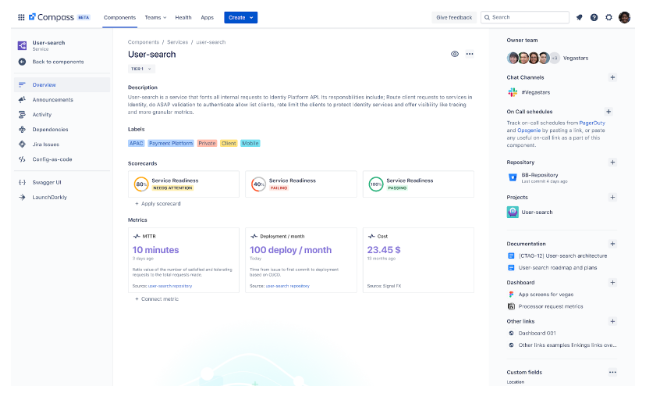Add a chat channel with plus icon

tap(613, 77)
